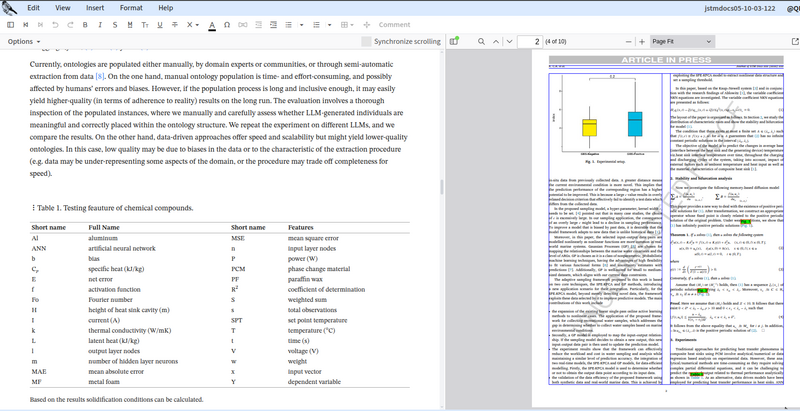Viewport: 800px width, 411px height.
Task: Zoom out the PDF view
Action: [629, 41]
